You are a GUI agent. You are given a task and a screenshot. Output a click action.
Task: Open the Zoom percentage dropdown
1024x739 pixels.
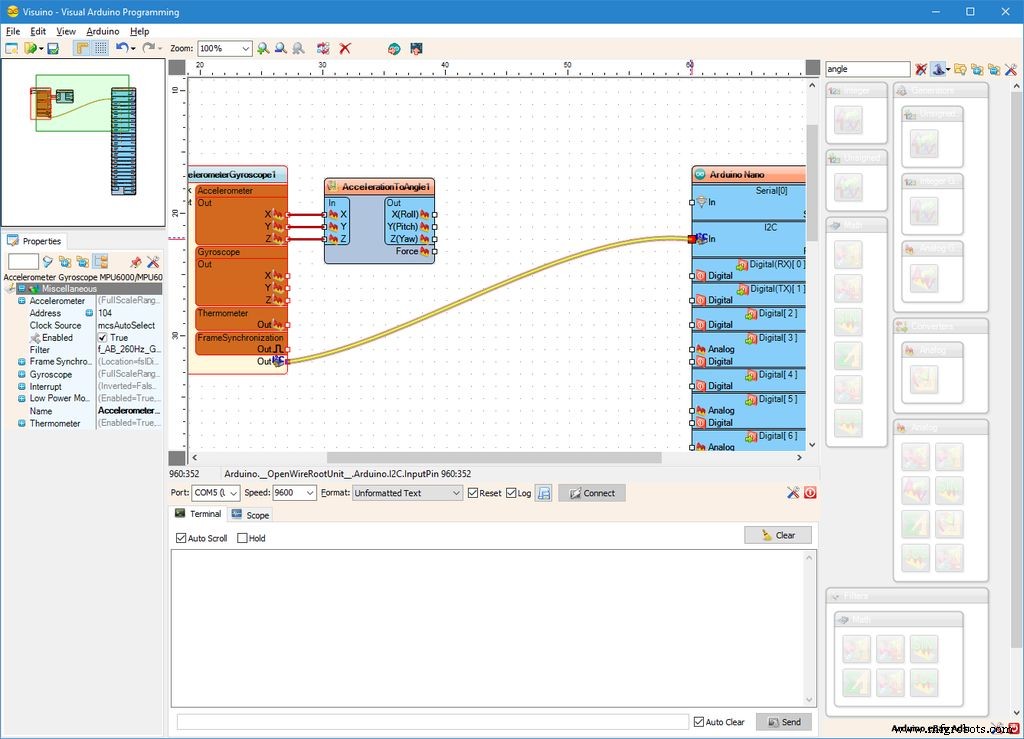(x=245, y=48)
